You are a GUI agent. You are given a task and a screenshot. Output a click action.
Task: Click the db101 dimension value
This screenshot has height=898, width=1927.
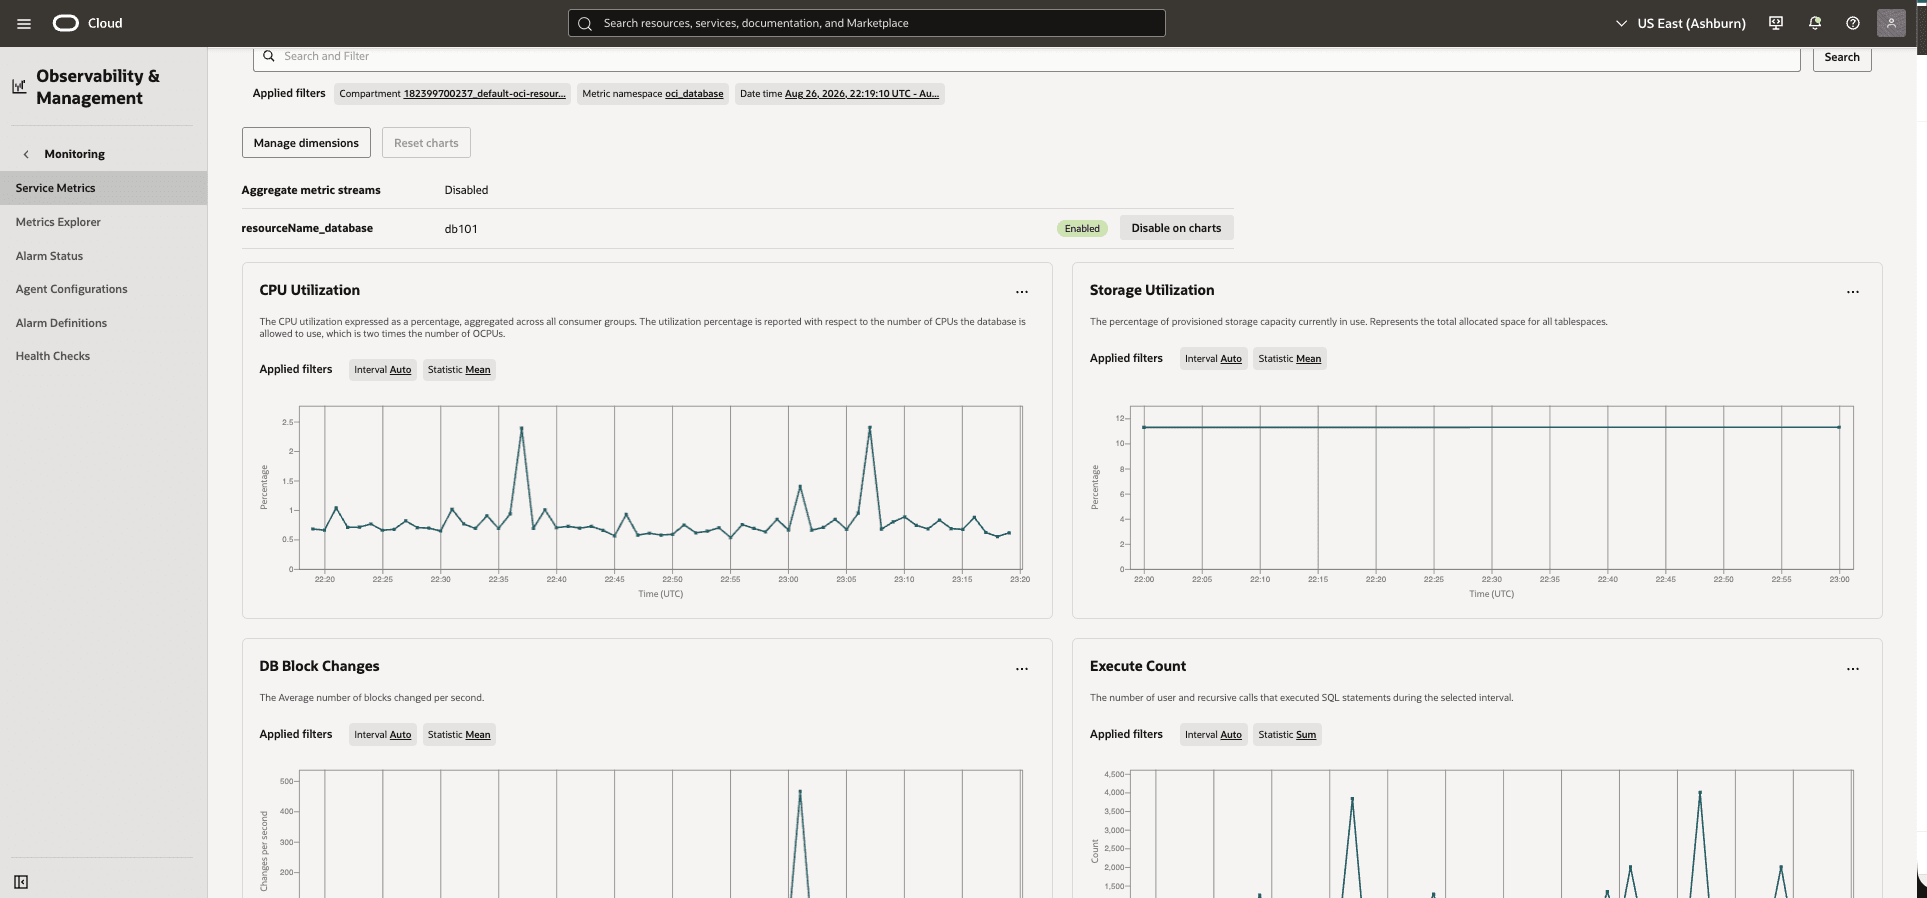[x=461, y=229]
